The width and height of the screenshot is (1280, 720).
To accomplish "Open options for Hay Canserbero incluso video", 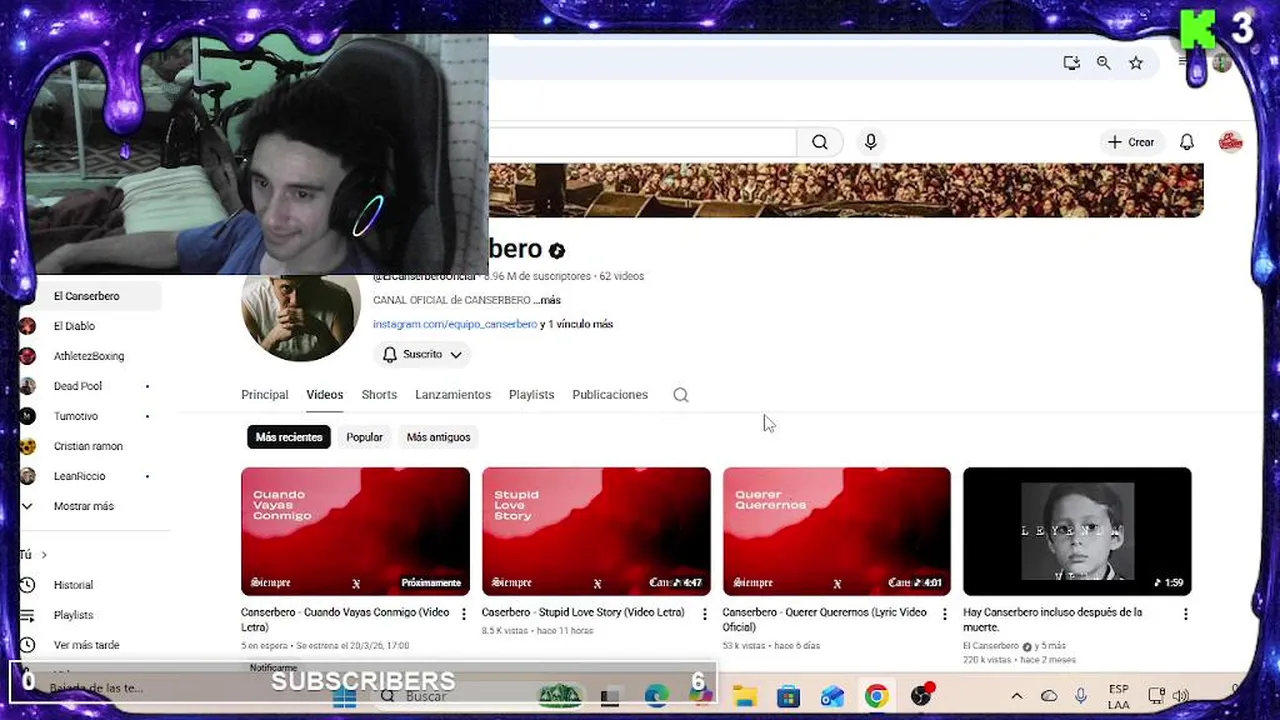I will tap(1185, 614).
